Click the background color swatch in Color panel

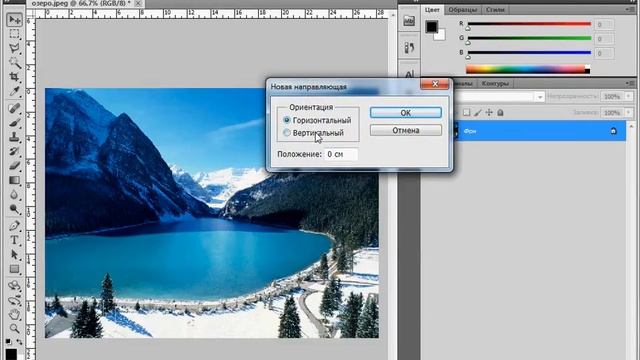click(x=441, y=36)
